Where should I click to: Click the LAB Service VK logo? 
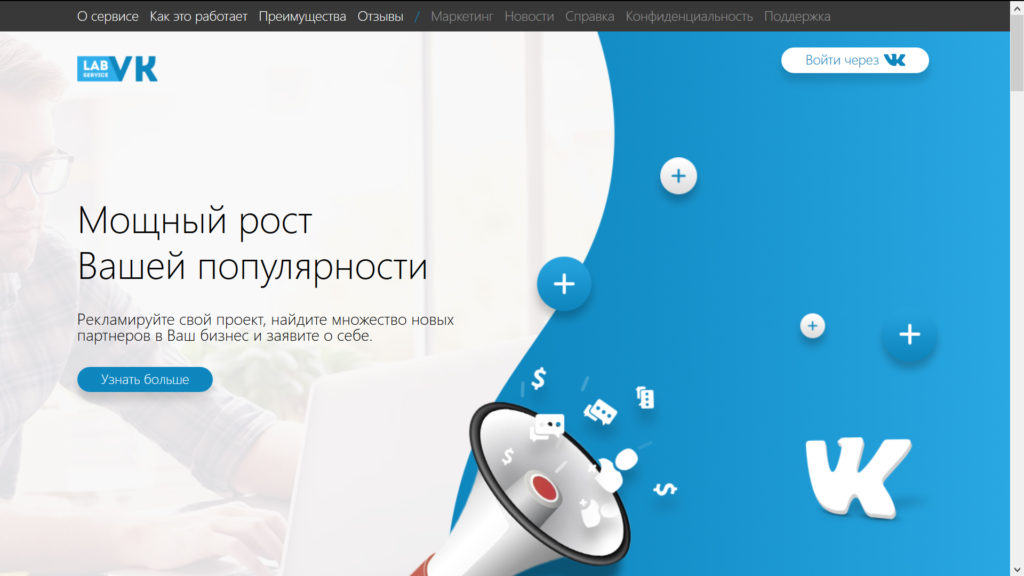pyautogui.click(x=117, y=69)
